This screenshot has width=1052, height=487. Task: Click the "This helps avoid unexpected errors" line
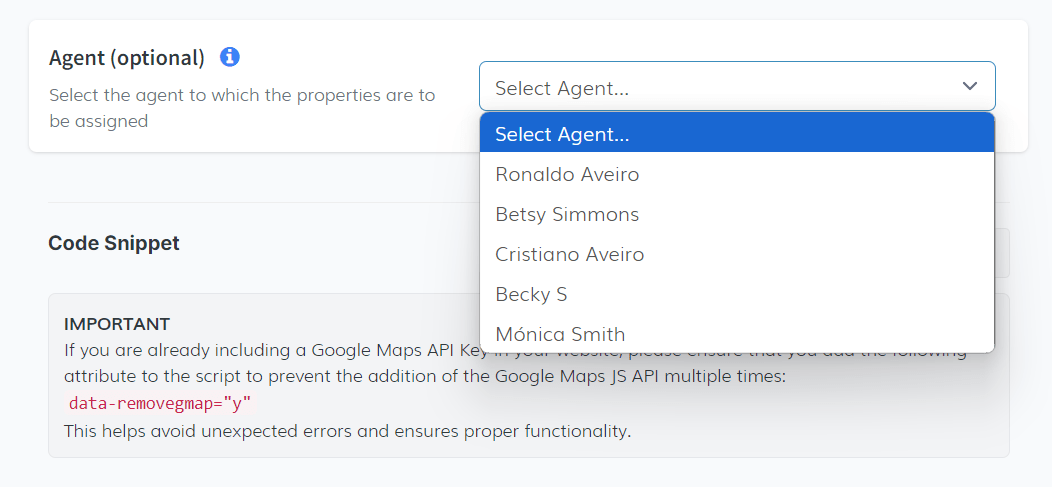tap(347, 431)
